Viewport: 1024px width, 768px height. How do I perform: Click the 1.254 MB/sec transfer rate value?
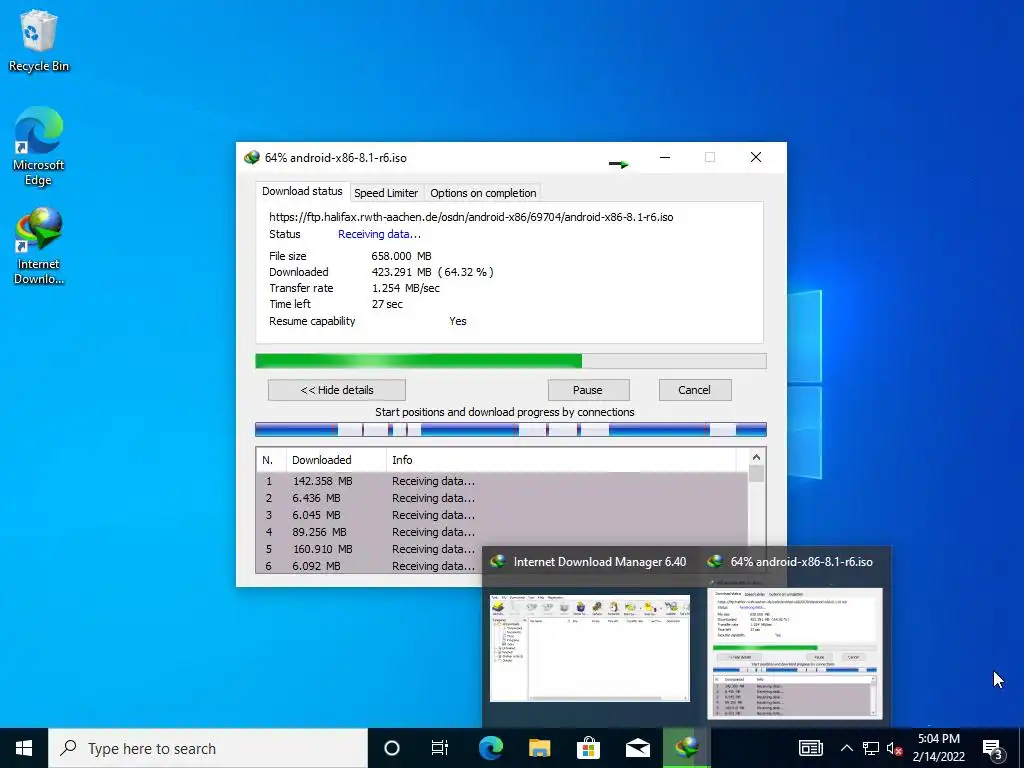[x=406, y=288]
